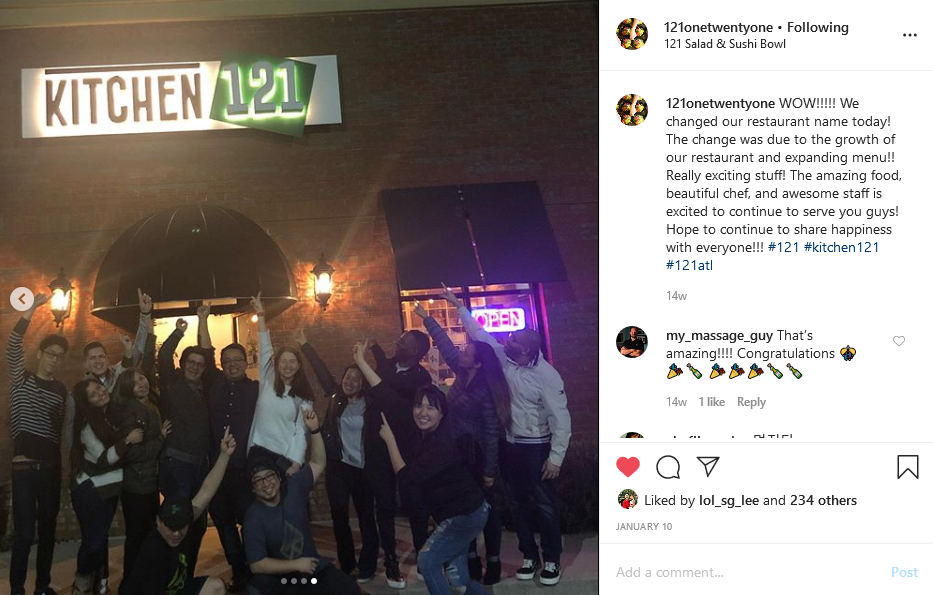This screenshot has width=933, height=595.
Task: Open the #121atl hashtag
Action: [689, 265]
